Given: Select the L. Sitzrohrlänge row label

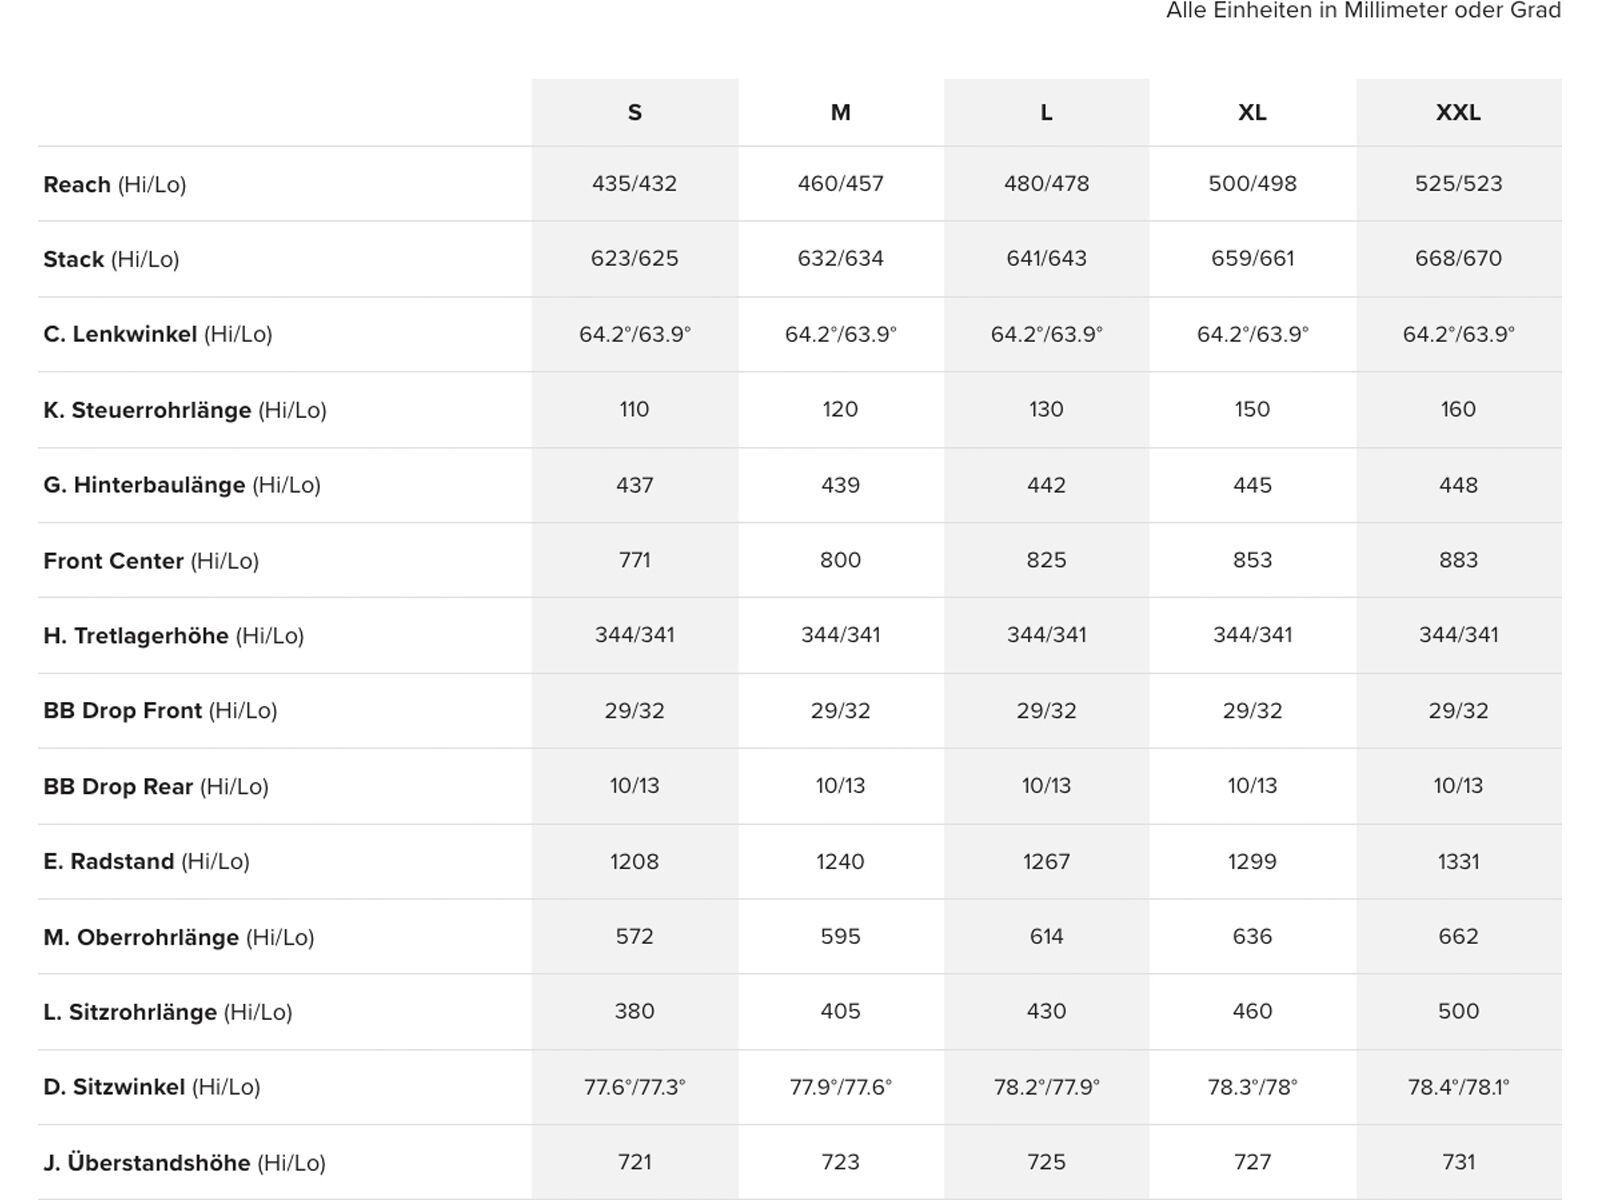Looking at the screenshot, I should 168,1013.
